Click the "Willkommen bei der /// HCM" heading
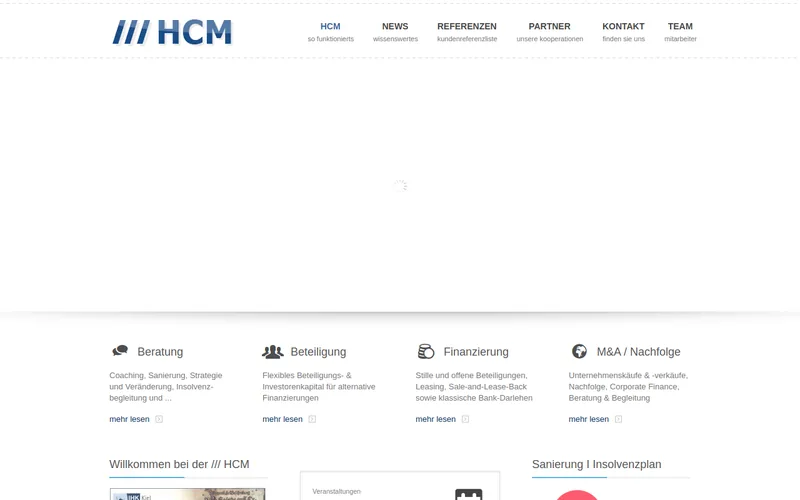 coord(179,464)
